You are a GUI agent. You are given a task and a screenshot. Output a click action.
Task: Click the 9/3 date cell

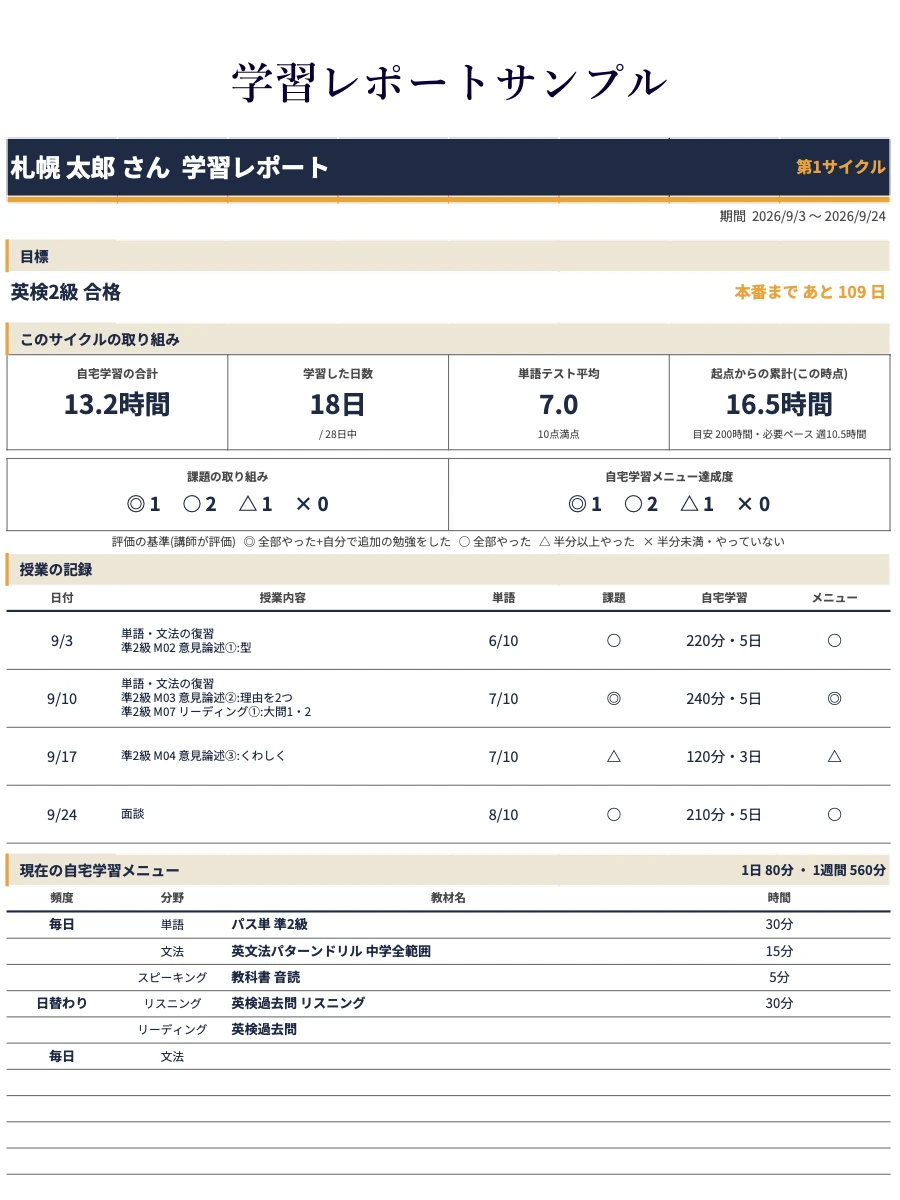tap(62, 641)
